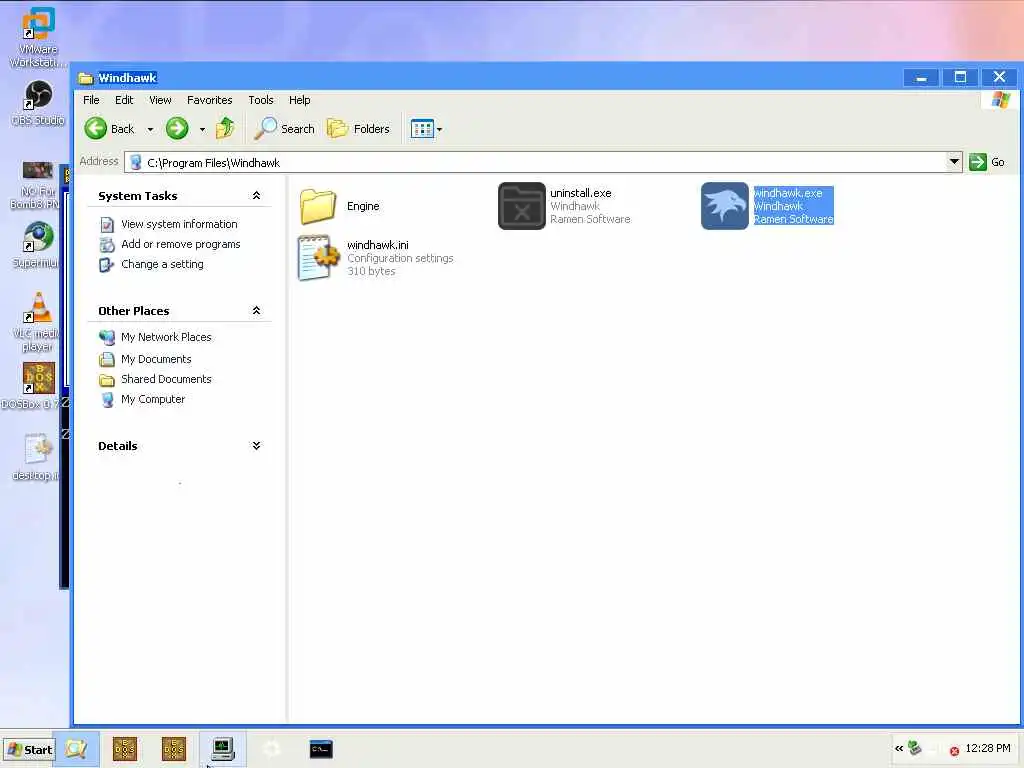This screenshot has height=768, width=1024.
Task: Expand the Details panel
Action: click(x=256, y=445)
